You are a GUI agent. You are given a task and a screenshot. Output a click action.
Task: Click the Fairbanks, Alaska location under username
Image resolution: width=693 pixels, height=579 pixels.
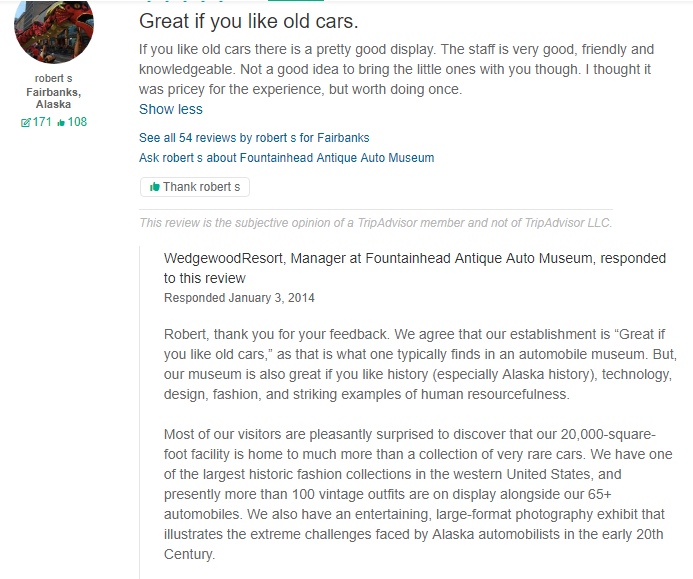(53, 98)
